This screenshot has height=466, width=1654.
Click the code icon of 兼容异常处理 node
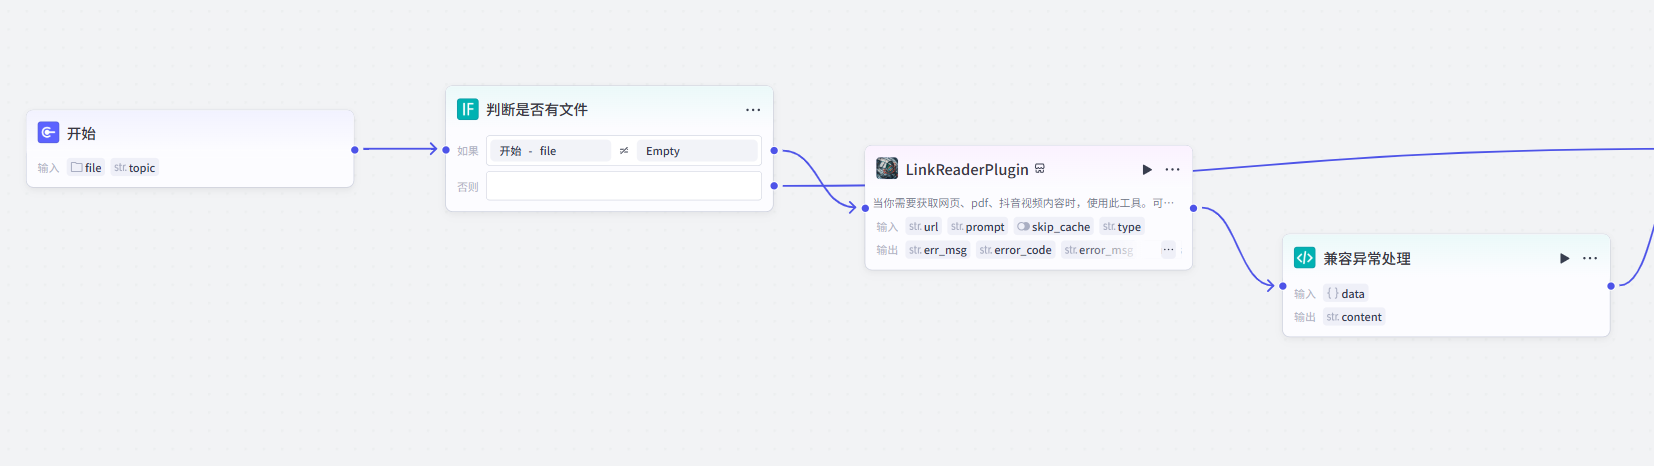[1304, 258]
